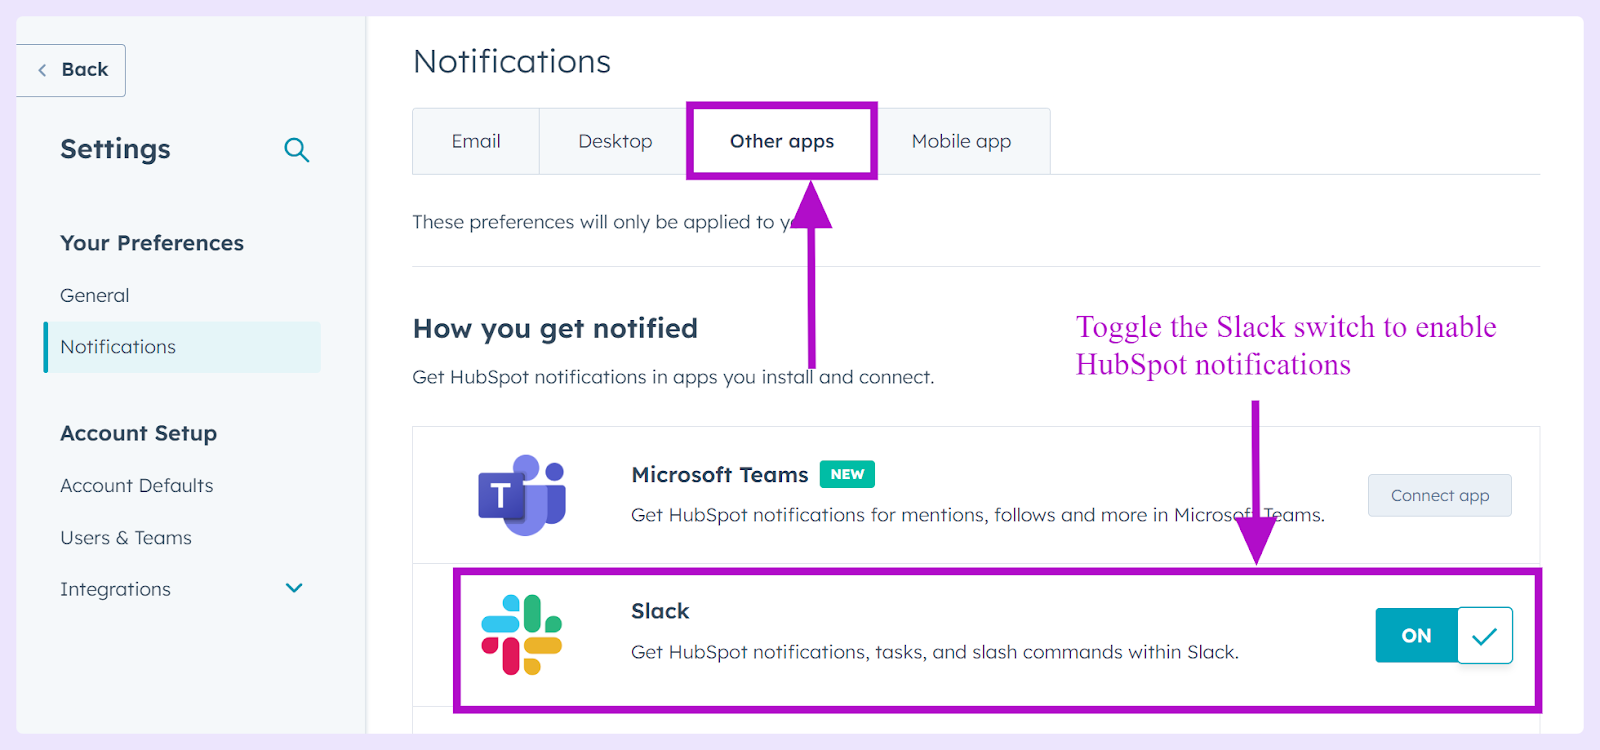Image resolution: width=1600 pixels, height=750 pixels.
Task: Switch to the Email tab
Action: pyautogui.click(x=476, y=141)
